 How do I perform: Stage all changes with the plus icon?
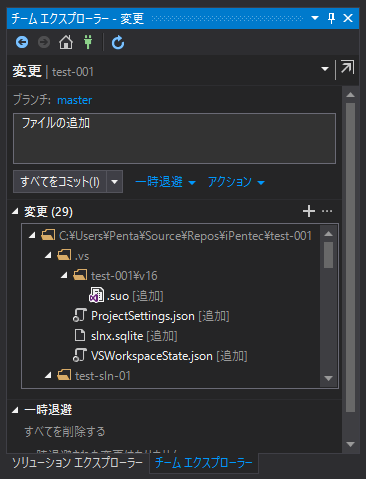[309, 211]
